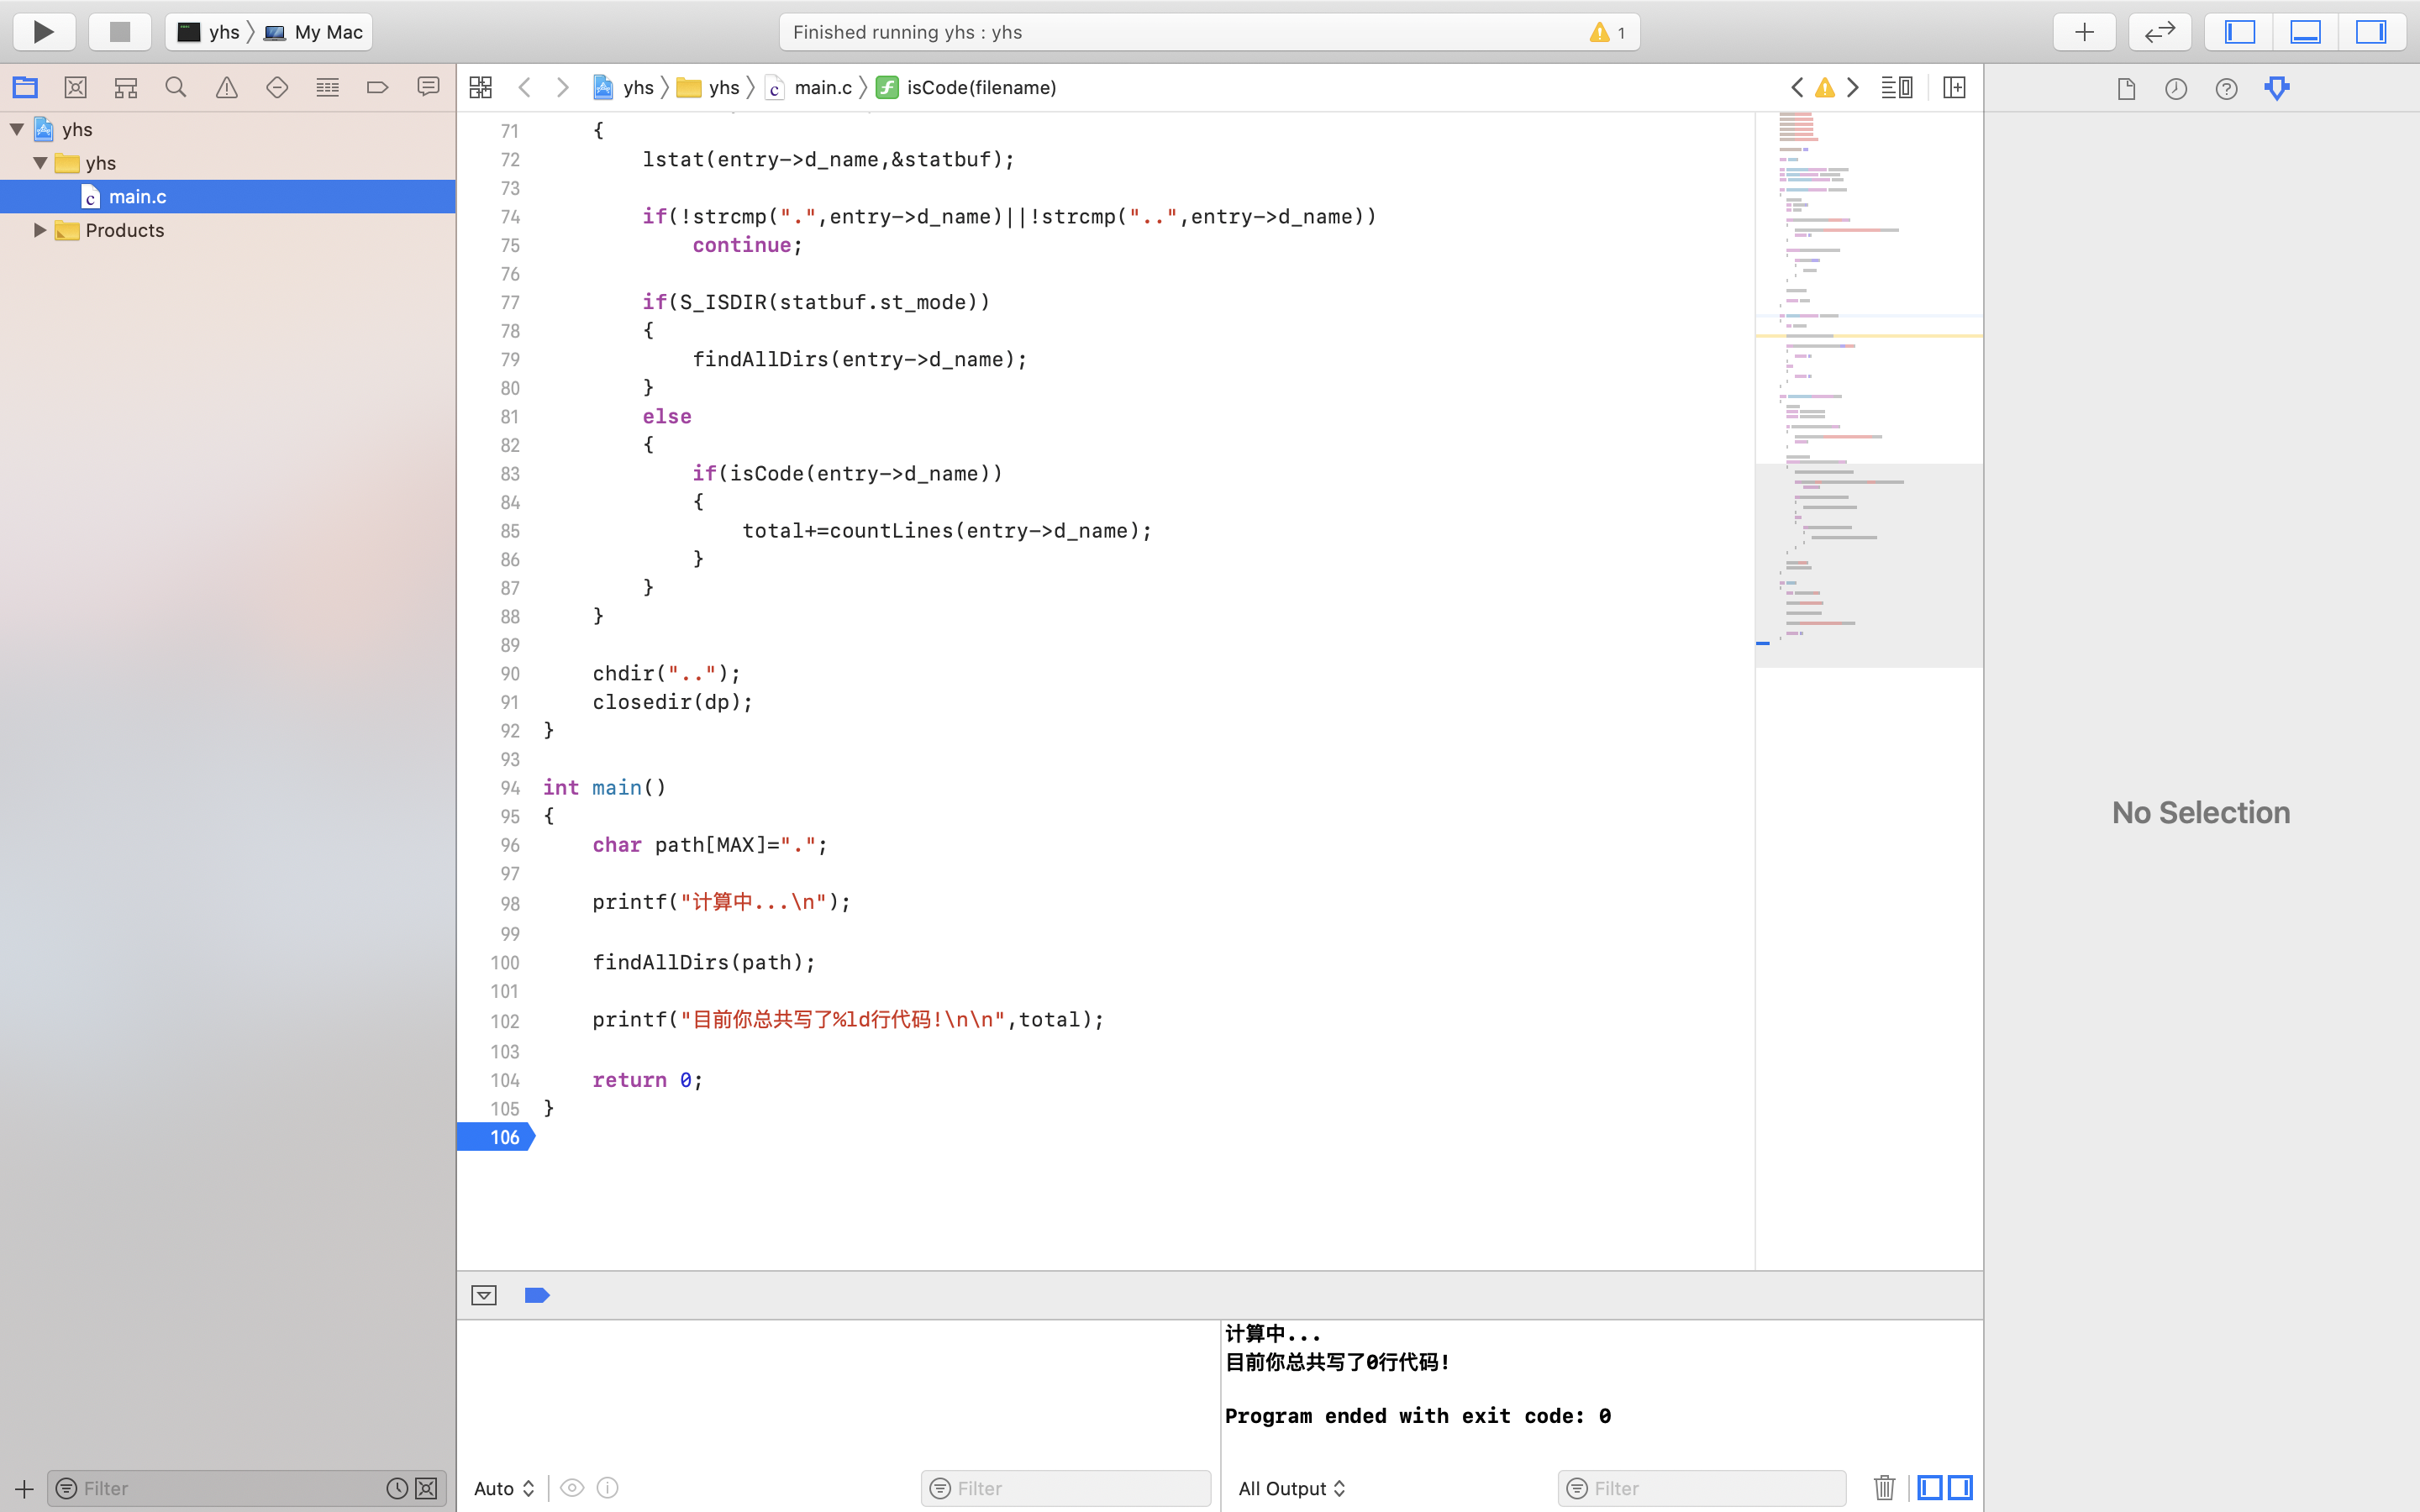Go forward in editor history
2420x1512 pixels.
[563, 88]
